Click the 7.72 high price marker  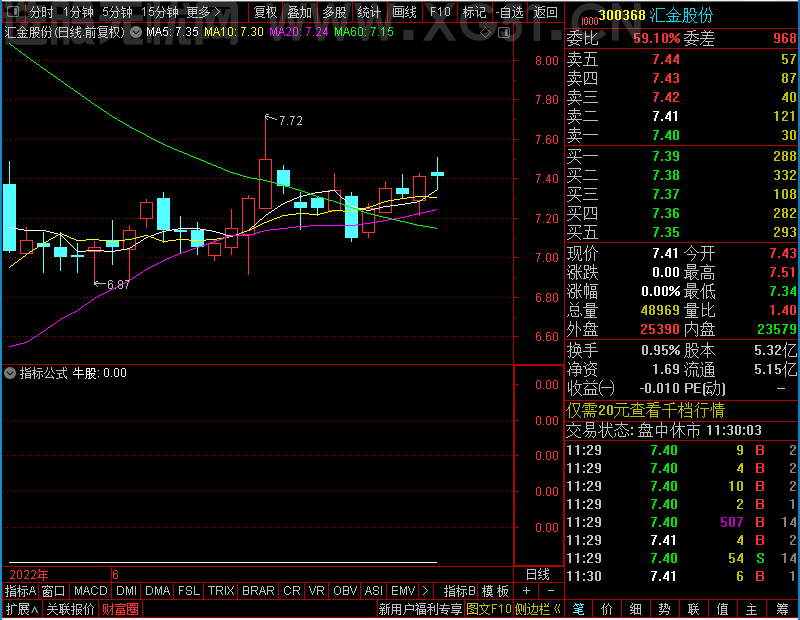(291, 121)
